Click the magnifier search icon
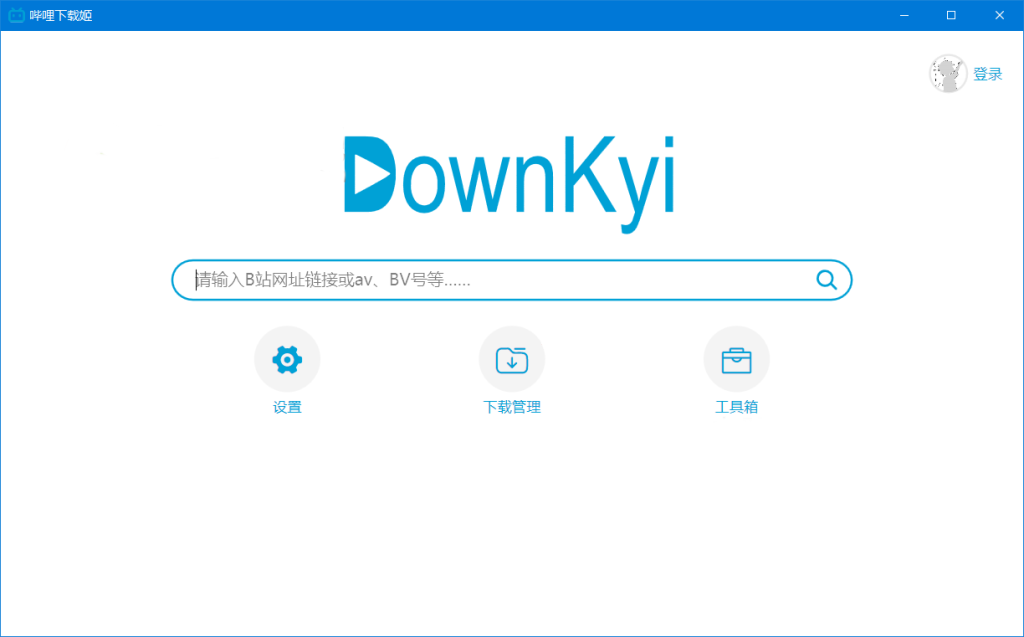The height and width of the screenshot is (637, 1024). click(826, 280)
